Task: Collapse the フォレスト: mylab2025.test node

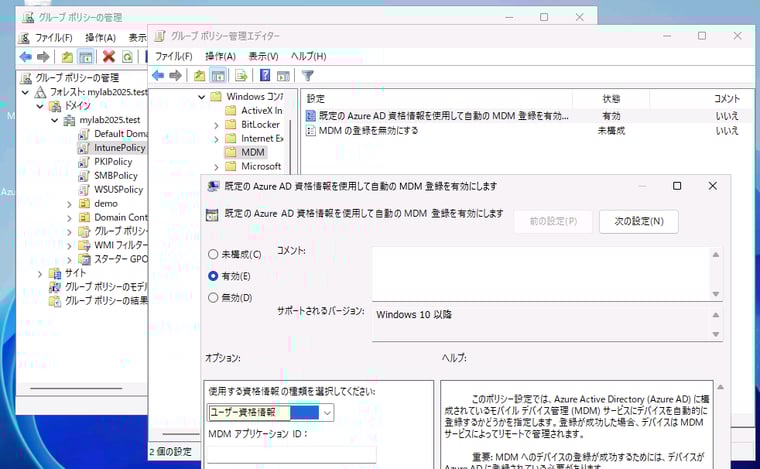Action: coord(25,92)
